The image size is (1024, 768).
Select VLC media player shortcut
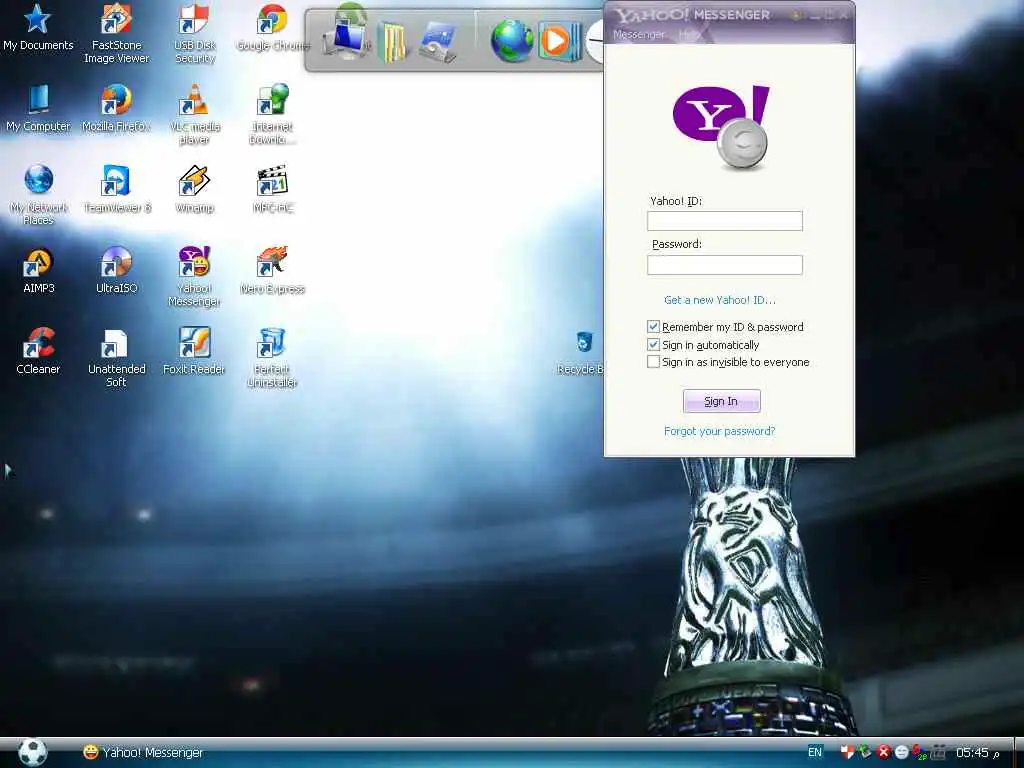point(195,114)
